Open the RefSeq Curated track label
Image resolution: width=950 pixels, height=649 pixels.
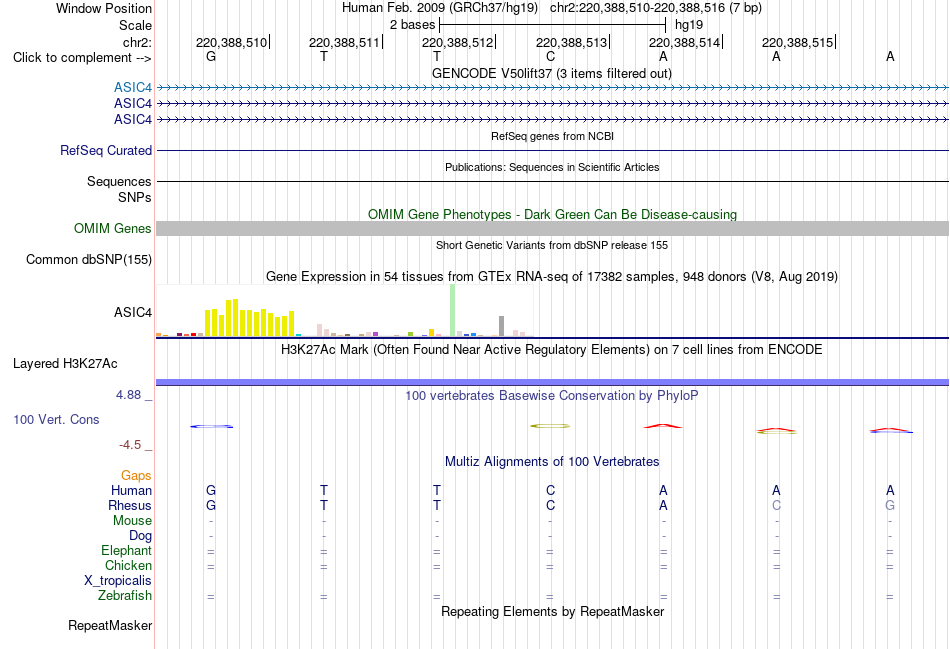(x=106, y=150)
